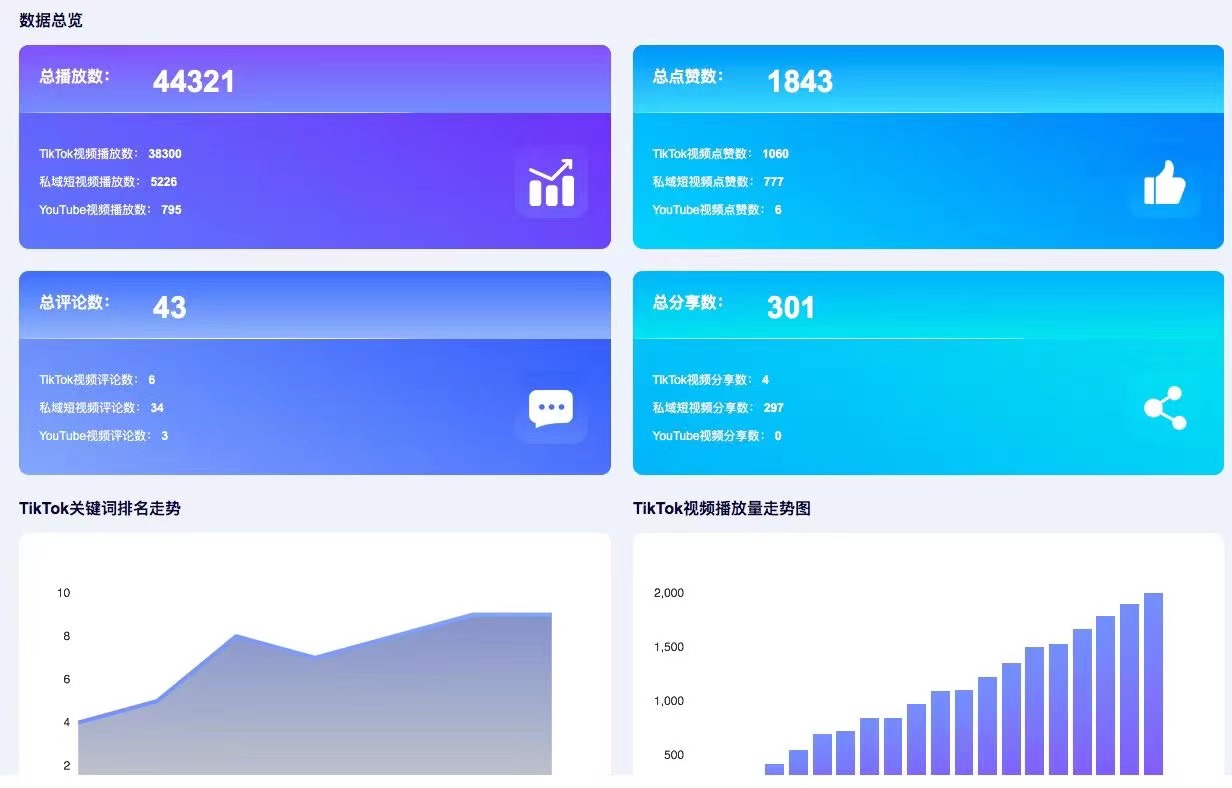This screenshot has height=788, width=1232.
Task: Click the 8 axis label on ranking chart
Action: click(66, 636)
